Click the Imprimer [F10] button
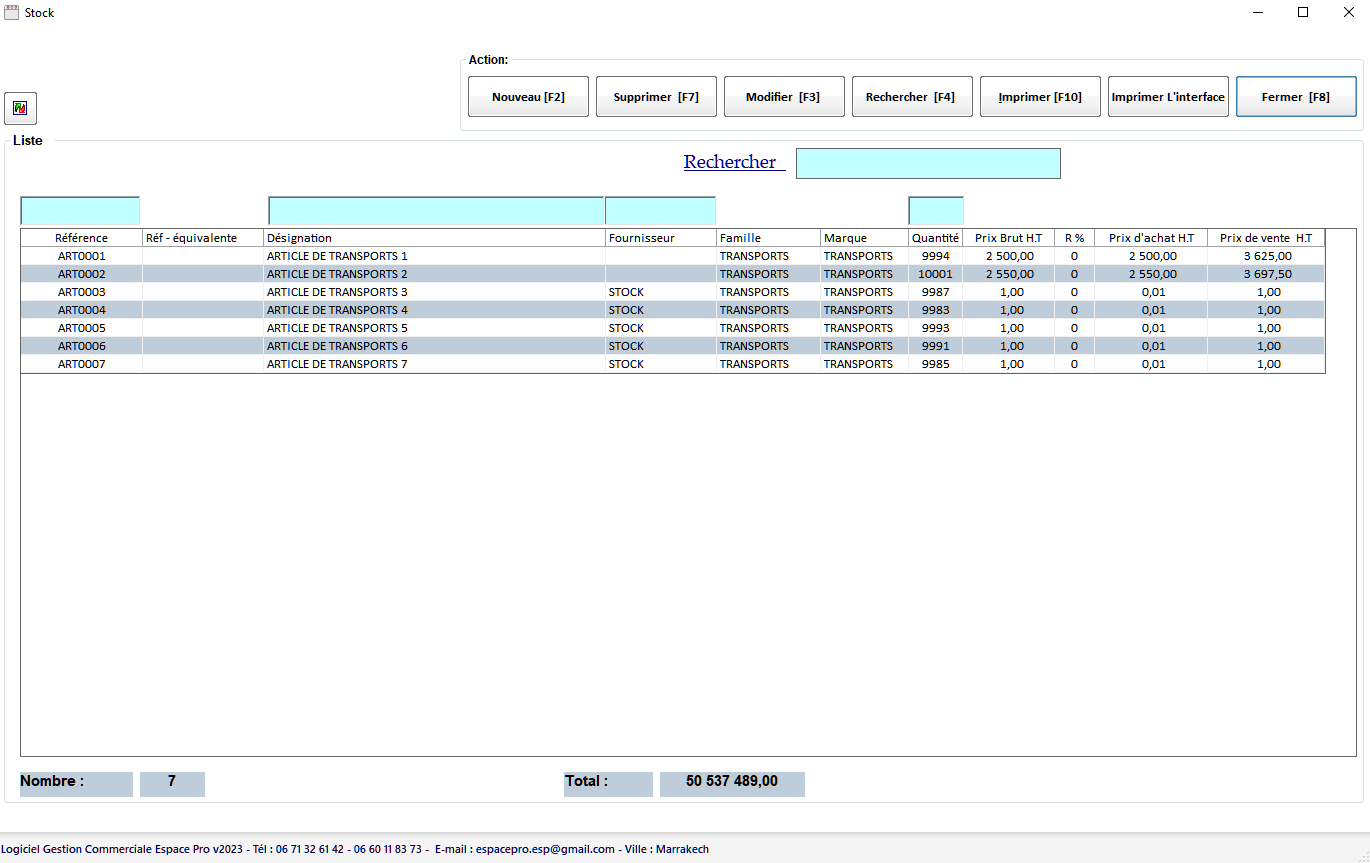The height and width of the screenshot is (863, 1370). (x=1040, y=97)
